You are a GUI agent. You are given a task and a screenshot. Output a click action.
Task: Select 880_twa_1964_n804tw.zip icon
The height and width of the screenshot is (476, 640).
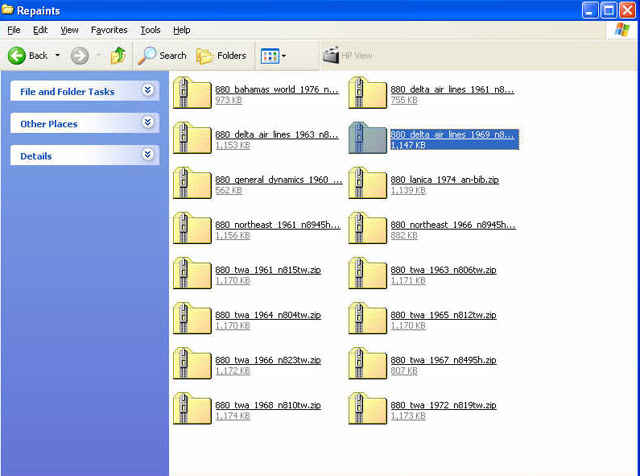tap(192, 318)
